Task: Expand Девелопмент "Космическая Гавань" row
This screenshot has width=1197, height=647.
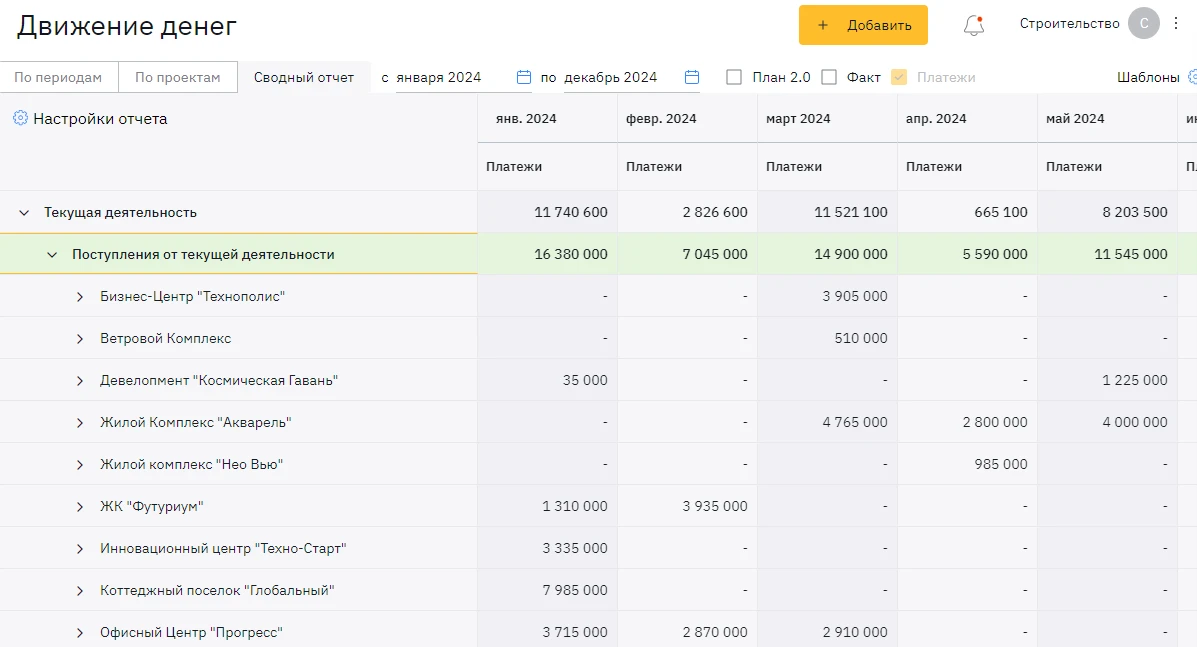Action: coord(80,381)
